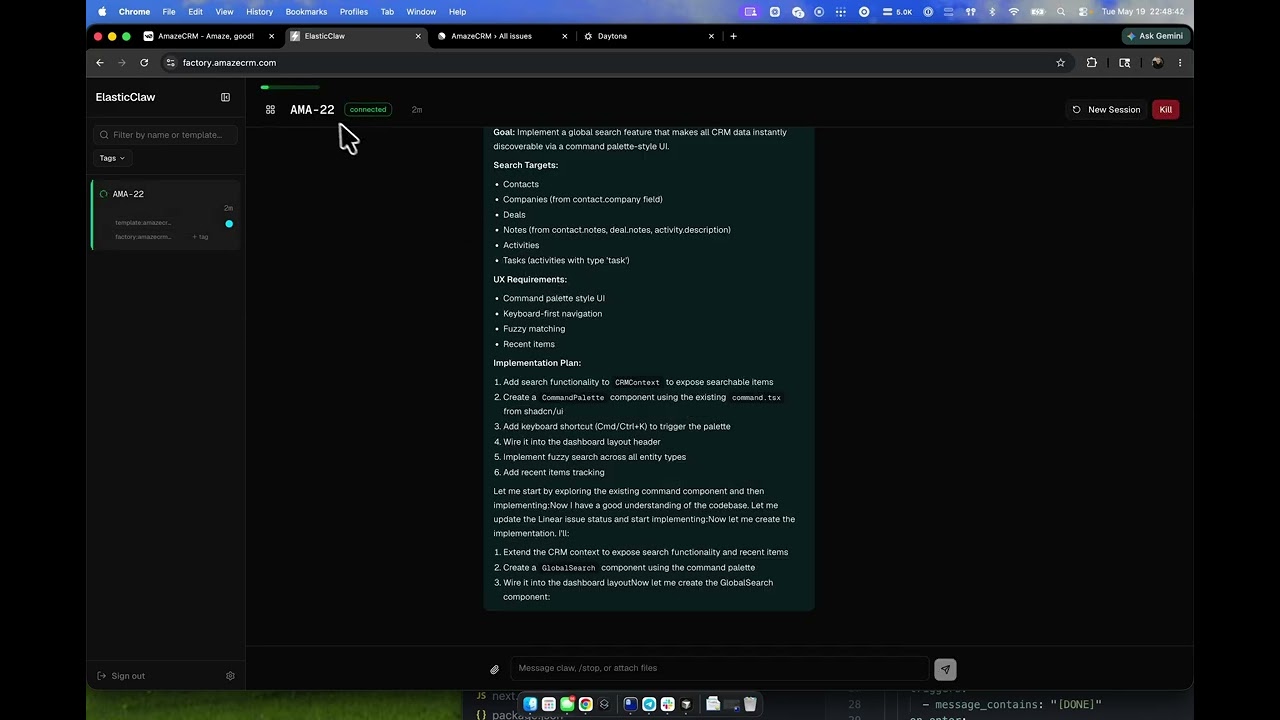This screenshot has height=720, width=1280.
Task: Open Slack in the Dock
Action: 667,704
